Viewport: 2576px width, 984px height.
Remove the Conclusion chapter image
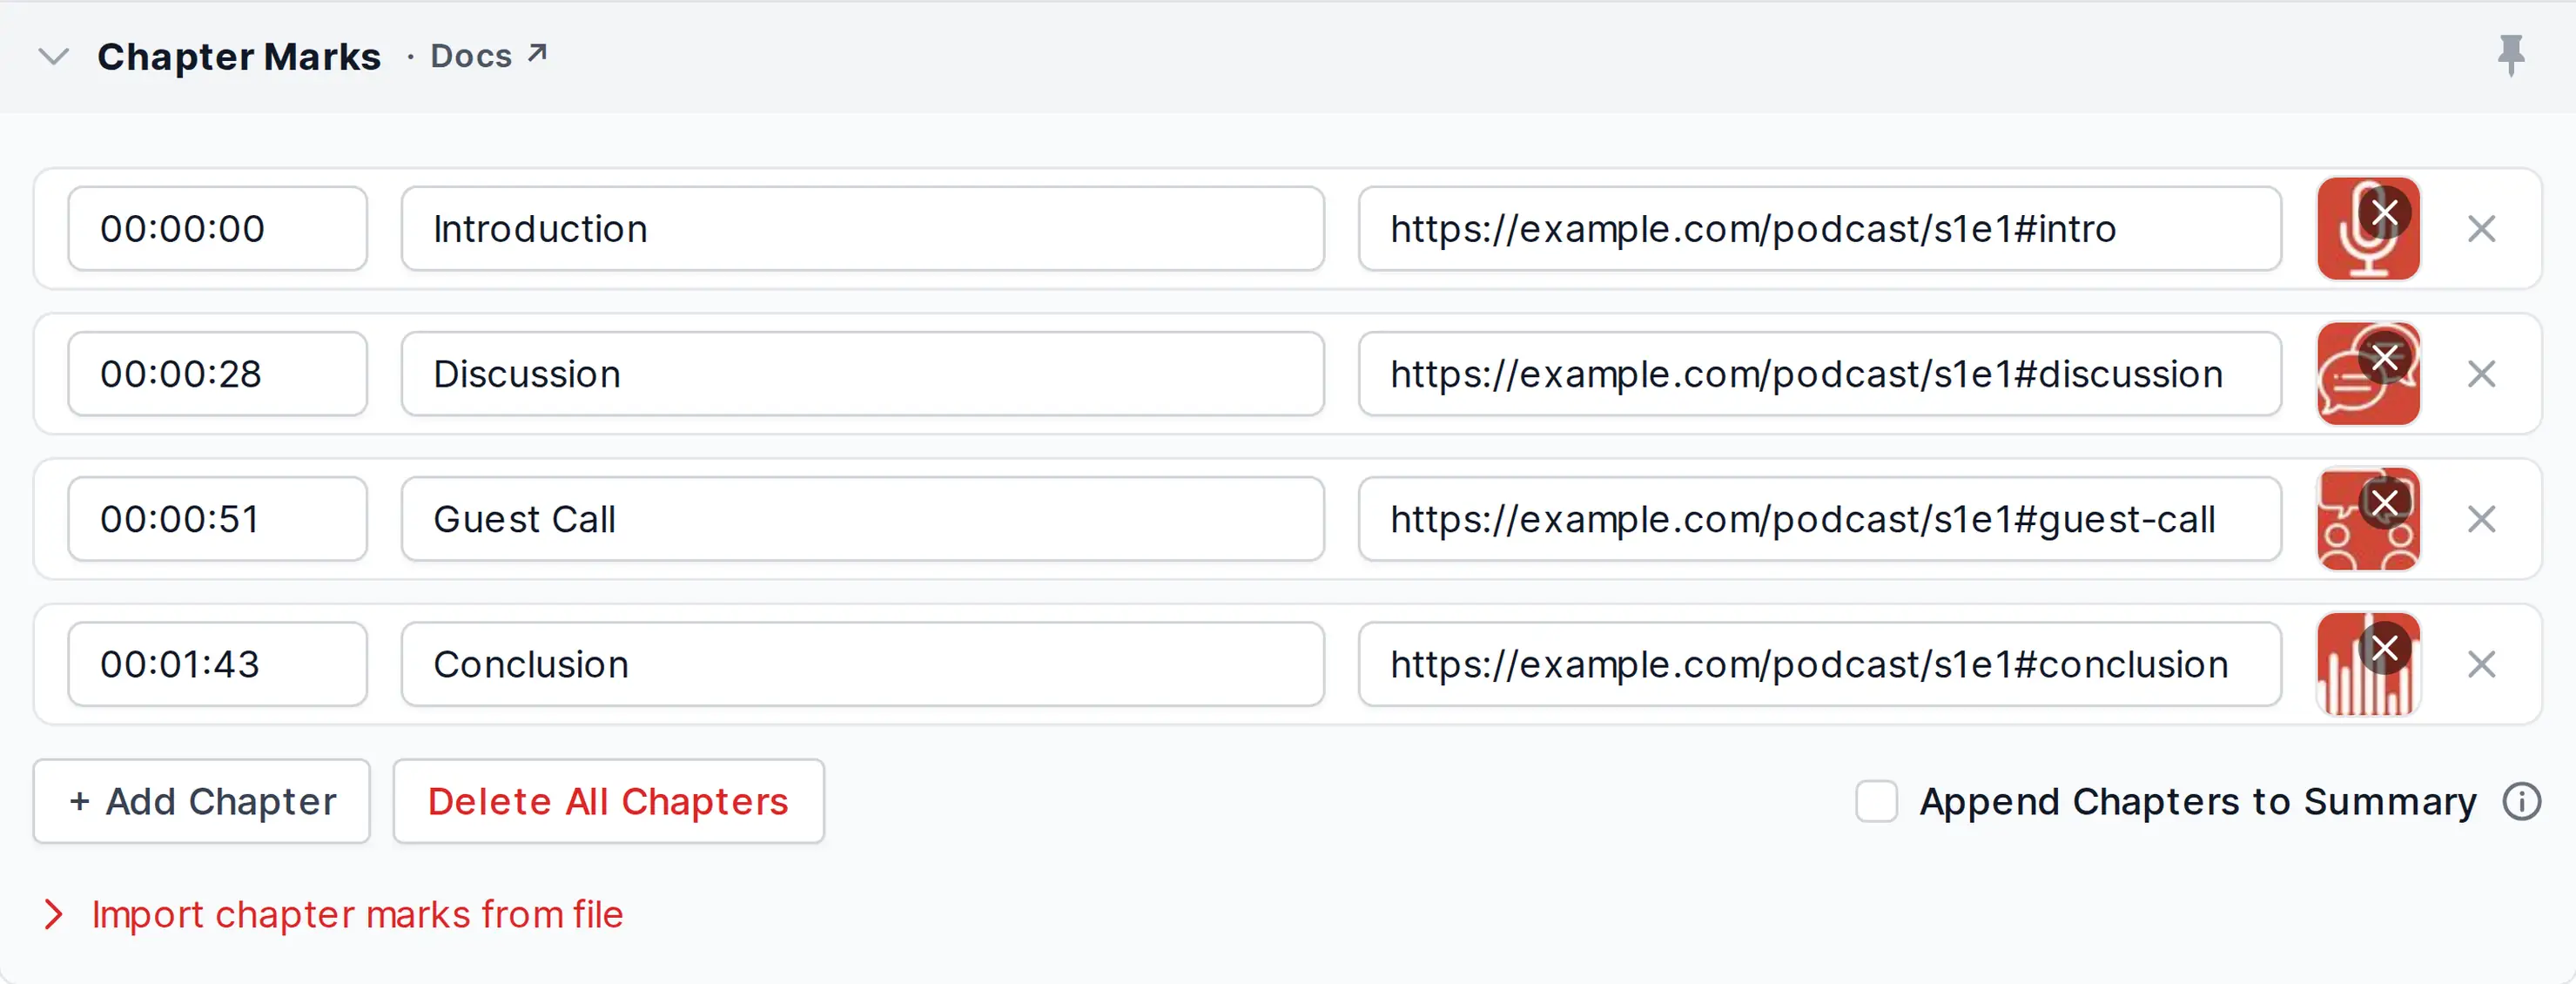tap(2385, 648)
